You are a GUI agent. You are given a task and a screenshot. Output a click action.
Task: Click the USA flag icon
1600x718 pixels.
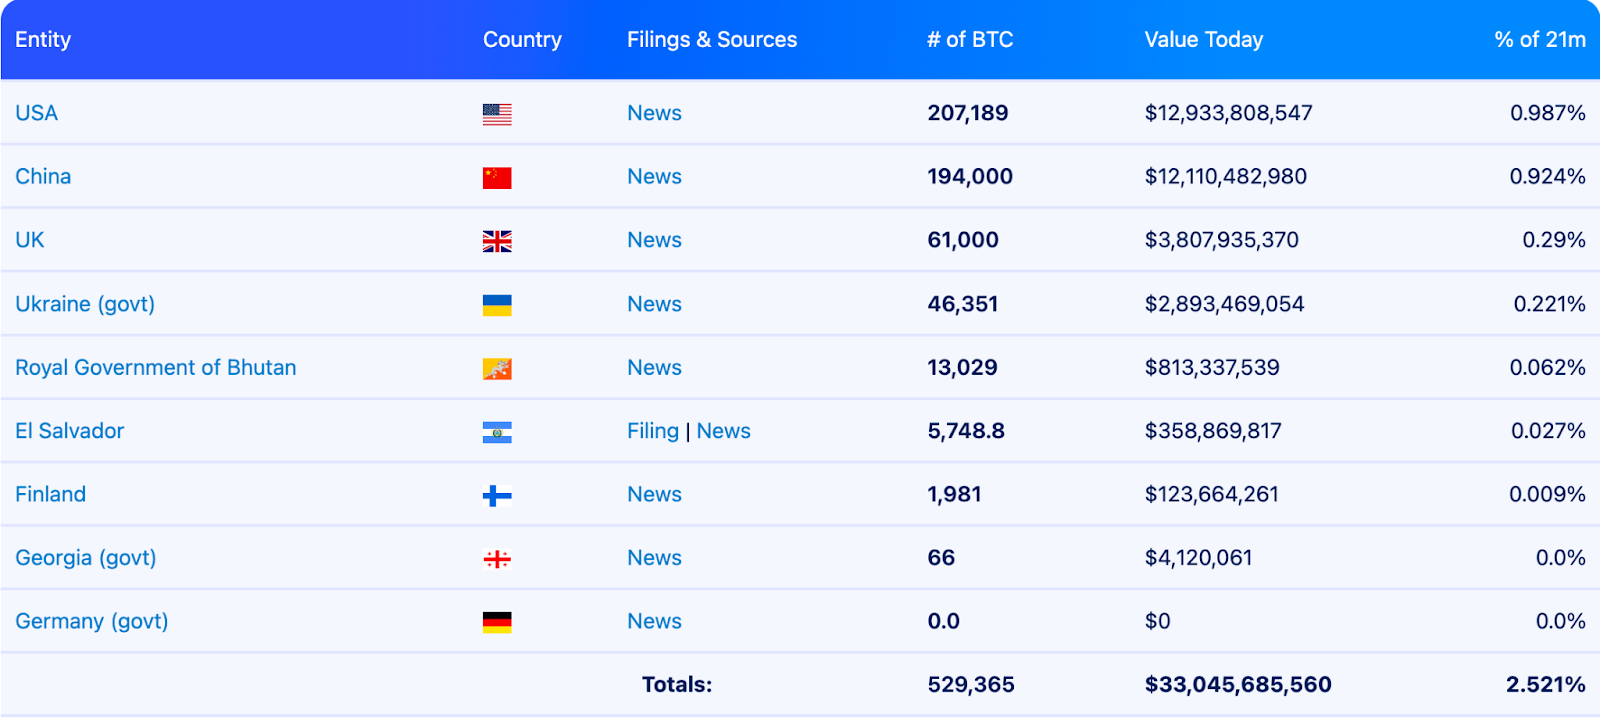coord(497,114)
